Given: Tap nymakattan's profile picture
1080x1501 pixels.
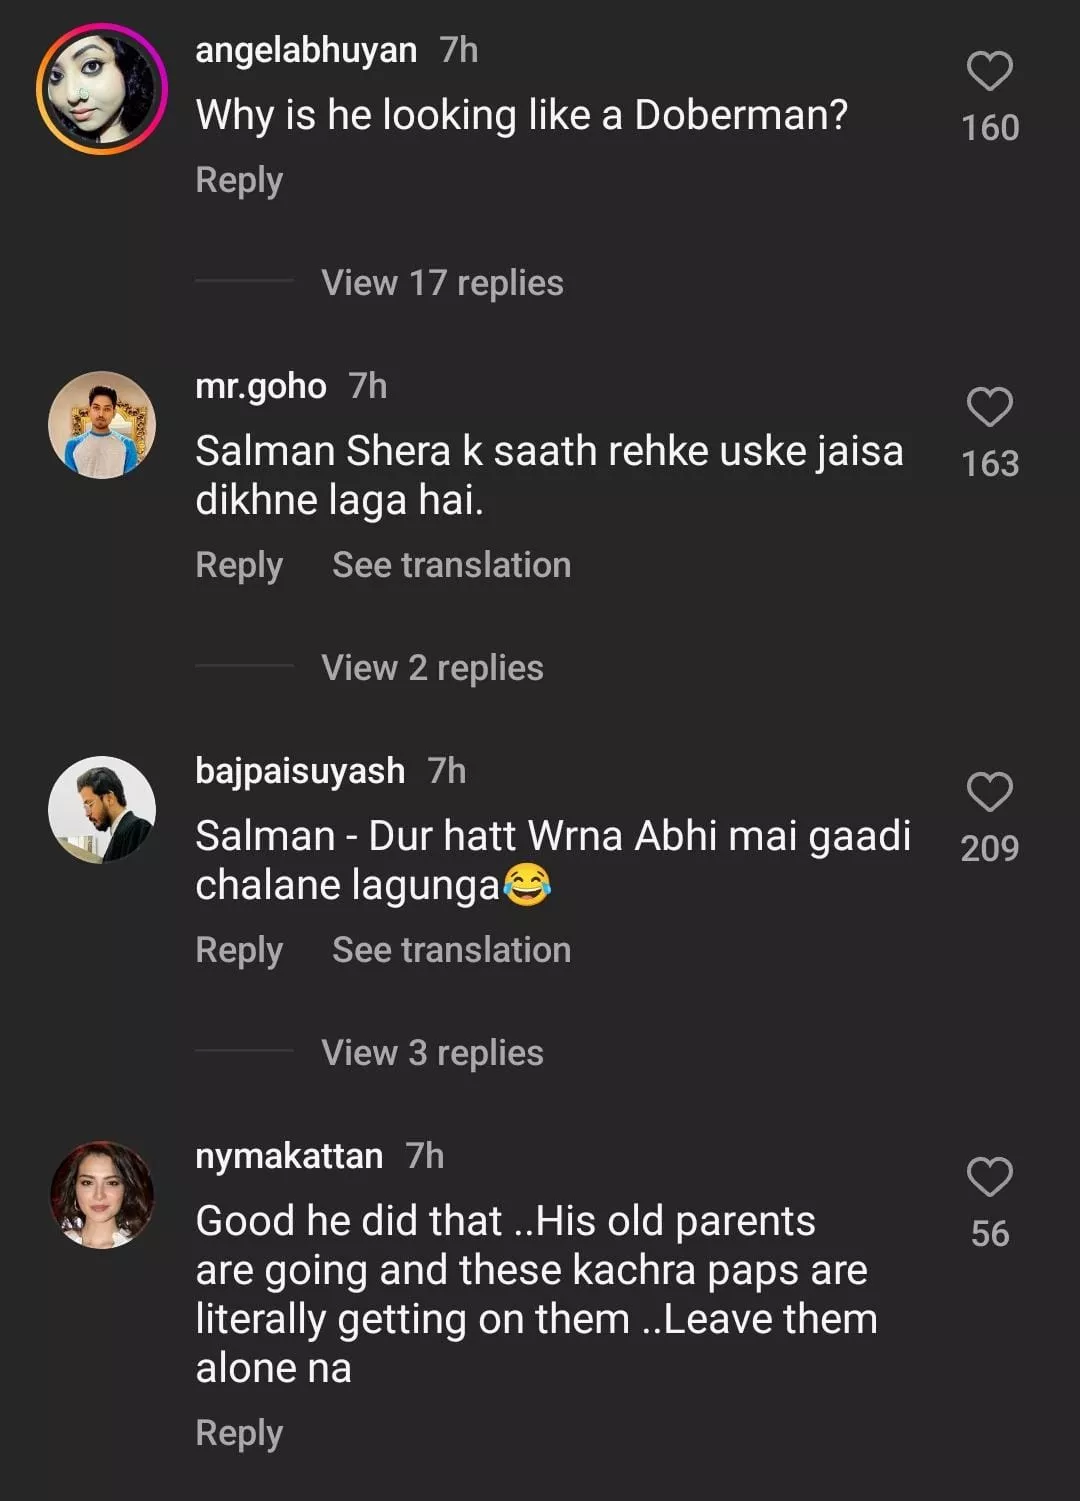Looking at the screenshot, I should tap(102, 1194).
